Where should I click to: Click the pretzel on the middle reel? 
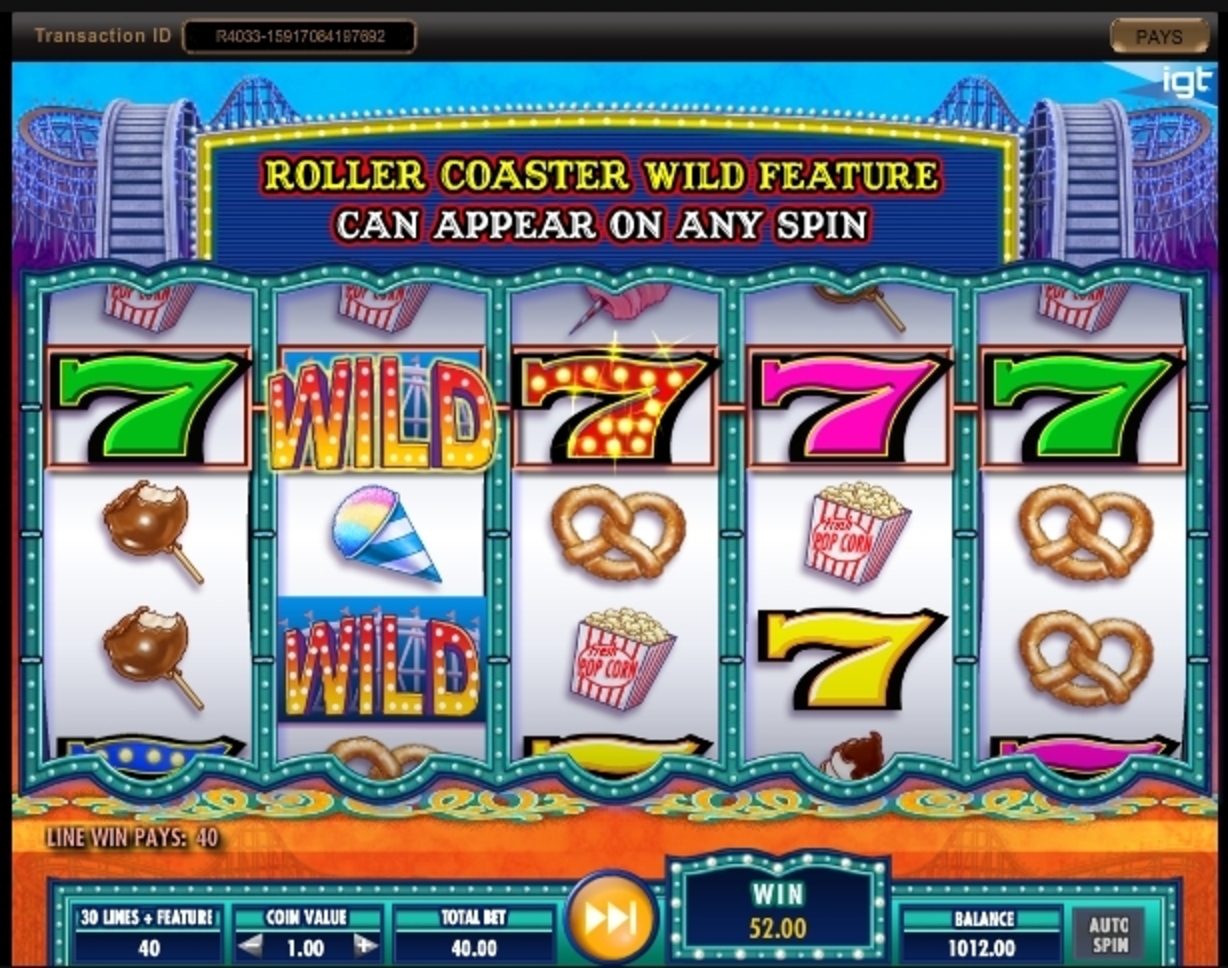click(x=619, y=531)
